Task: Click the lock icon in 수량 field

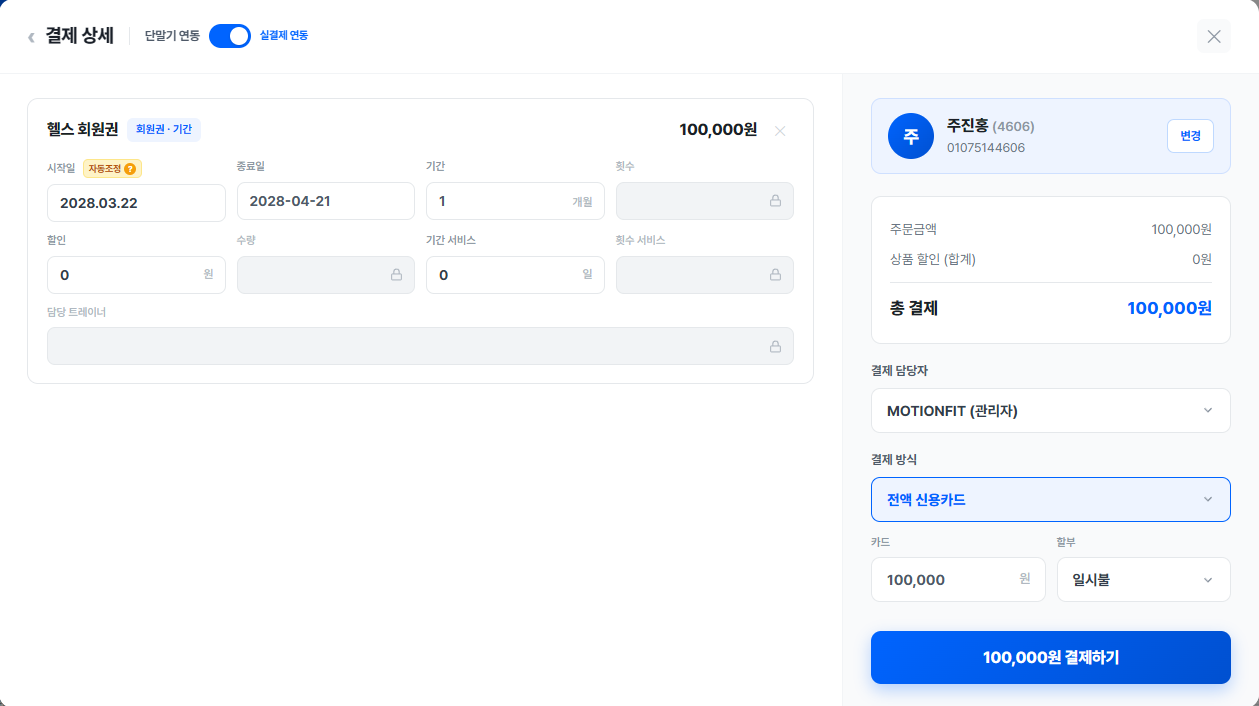Action: point(396,274)
